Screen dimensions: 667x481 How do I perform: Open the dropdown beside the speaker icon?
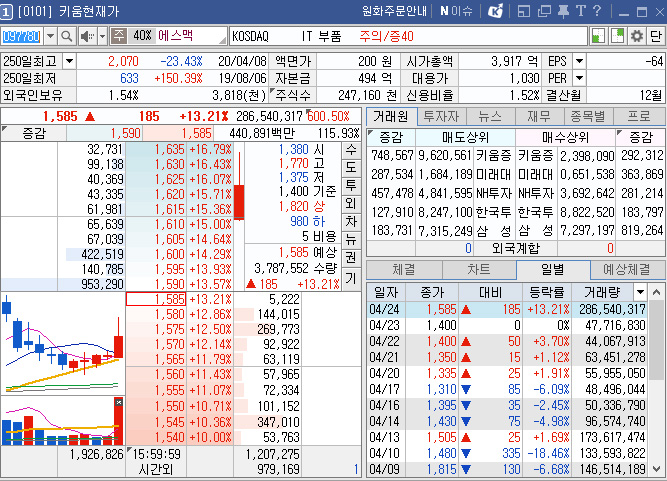pos(103,37)
